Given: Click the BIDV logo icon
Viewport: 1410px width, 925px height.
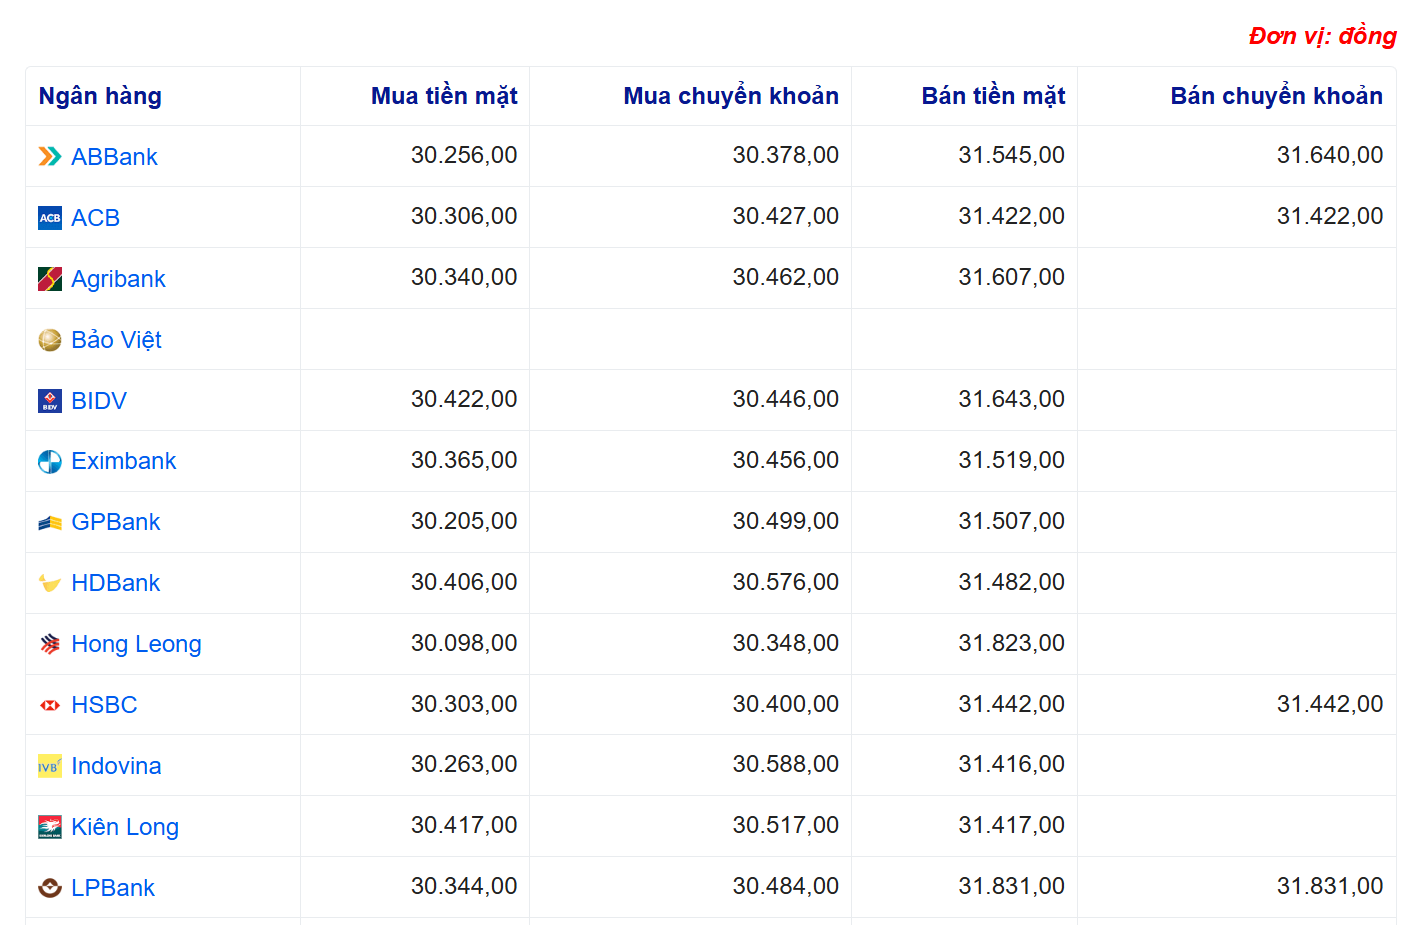Looking at the screenshot, I should pos(50,401).
